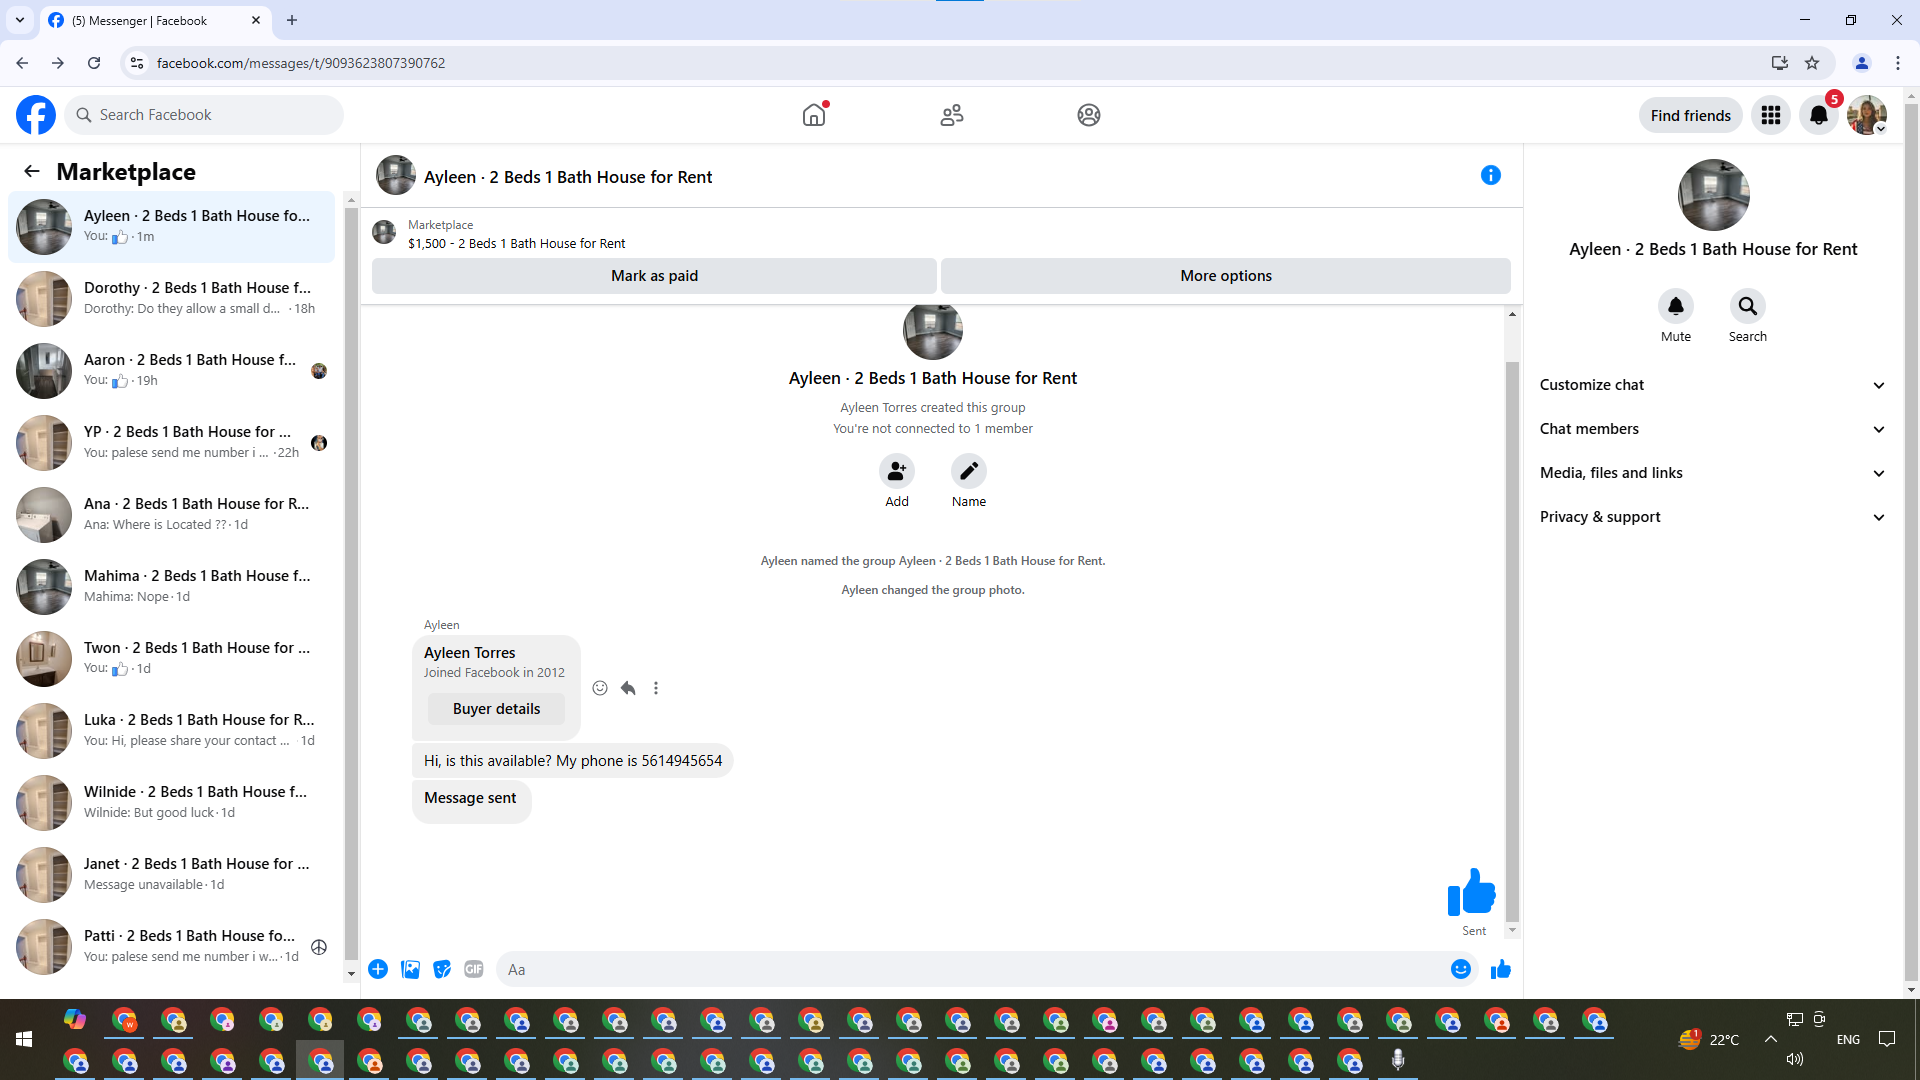
Task: Click the Add people icon
Action: coord(896,471)
